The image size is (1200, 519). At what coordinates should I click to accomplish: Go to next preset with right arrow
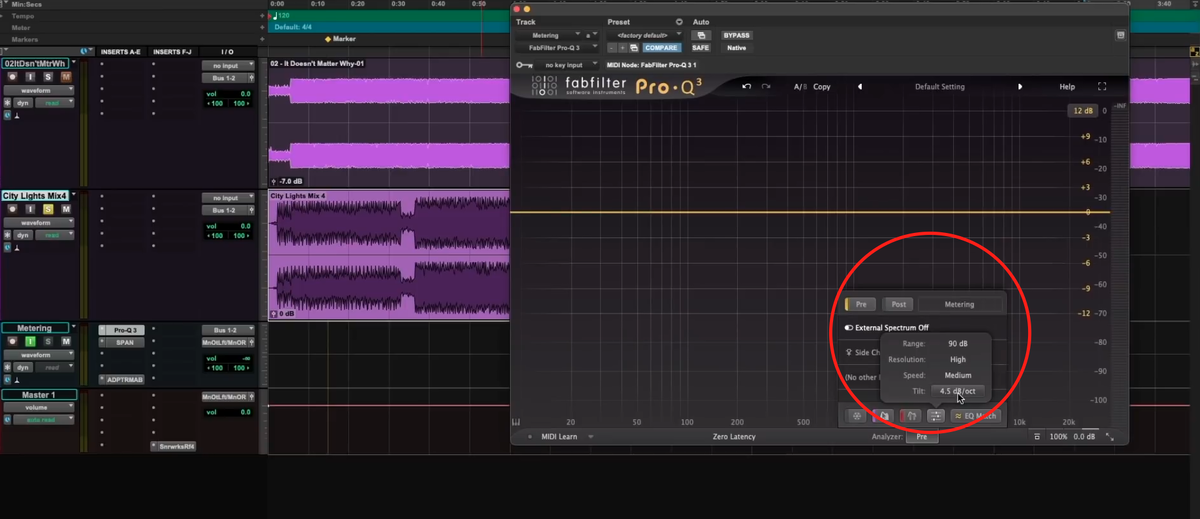coord(1020,87)
